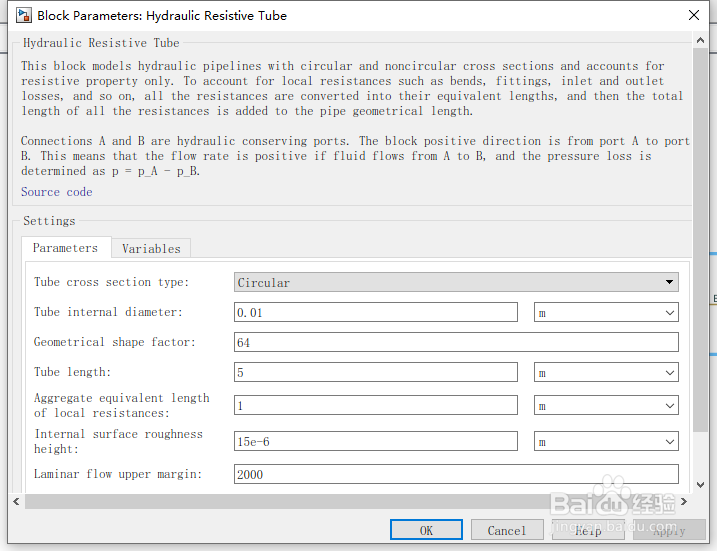
Task: Click the 'Laminar flow upper margin:' label
Action: (x=118, y=474)
